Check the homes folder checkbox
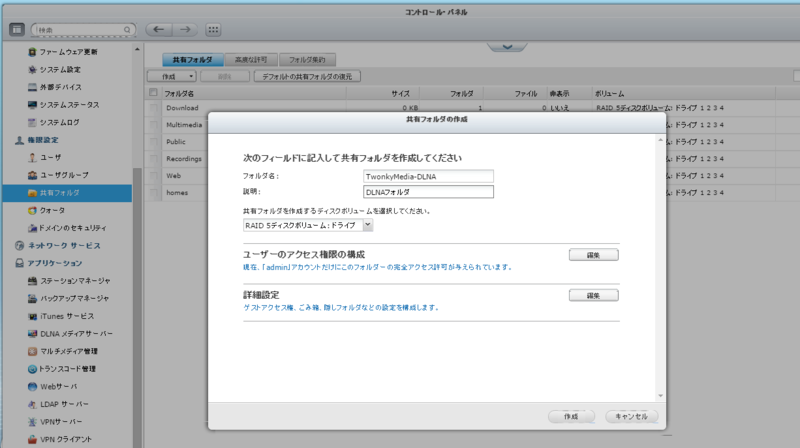800x448 pixels. click(153, 193)
